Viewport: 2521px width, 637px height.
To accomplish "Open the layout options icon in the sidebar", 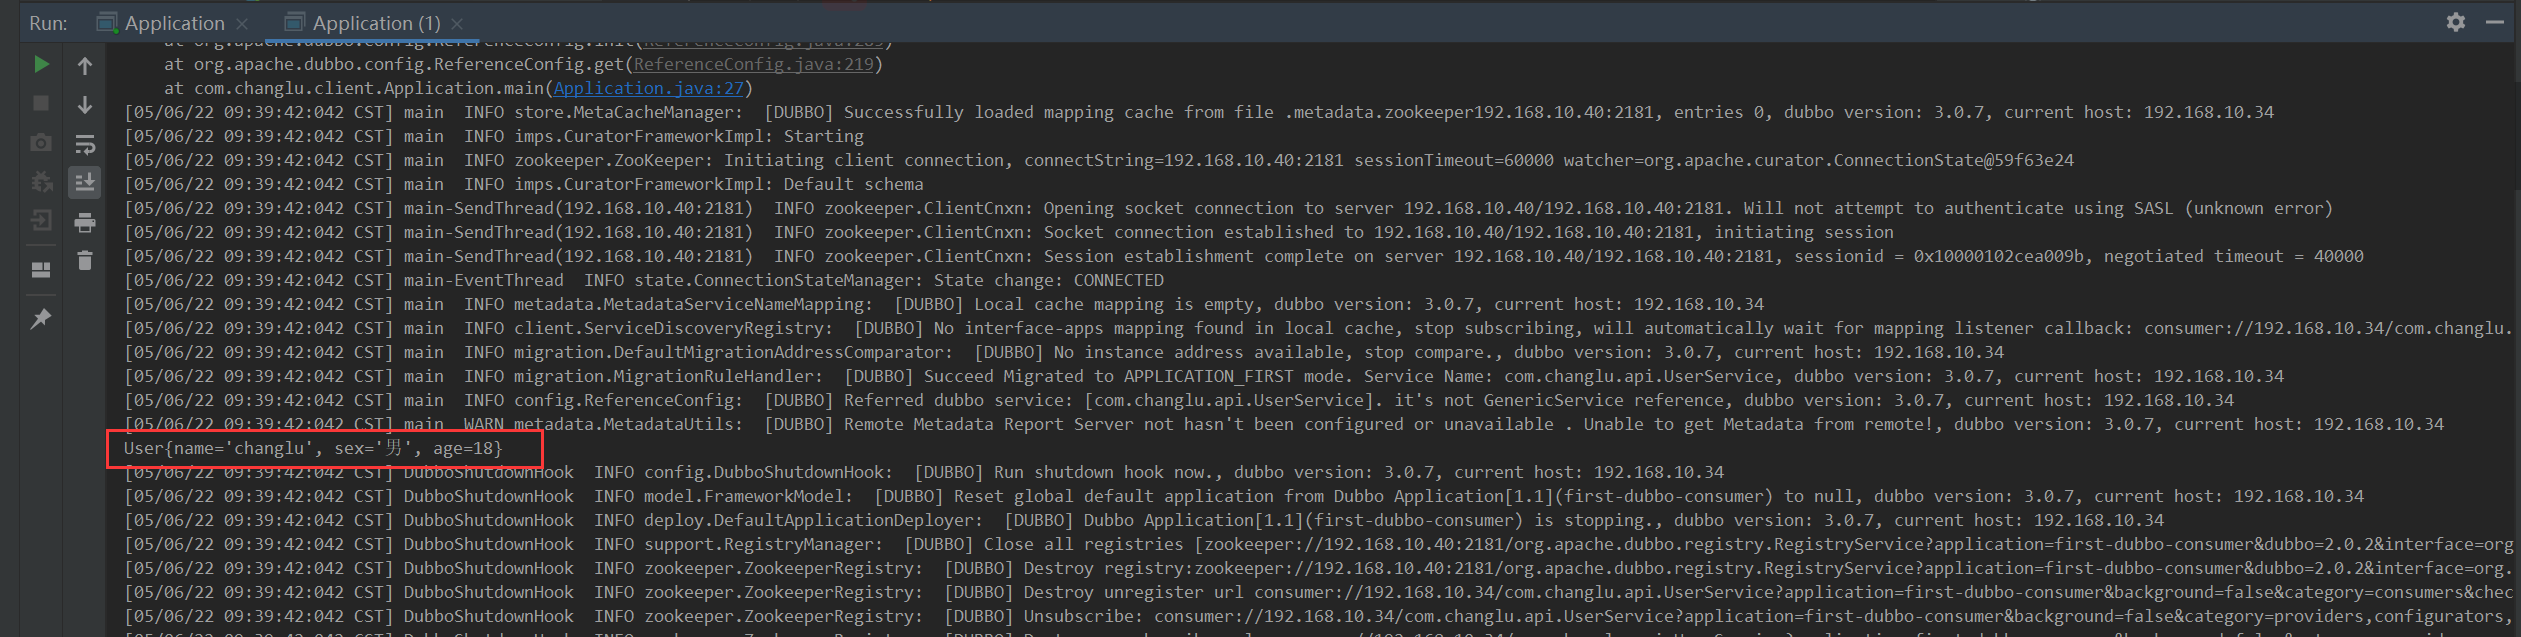I will pos(41,270).
